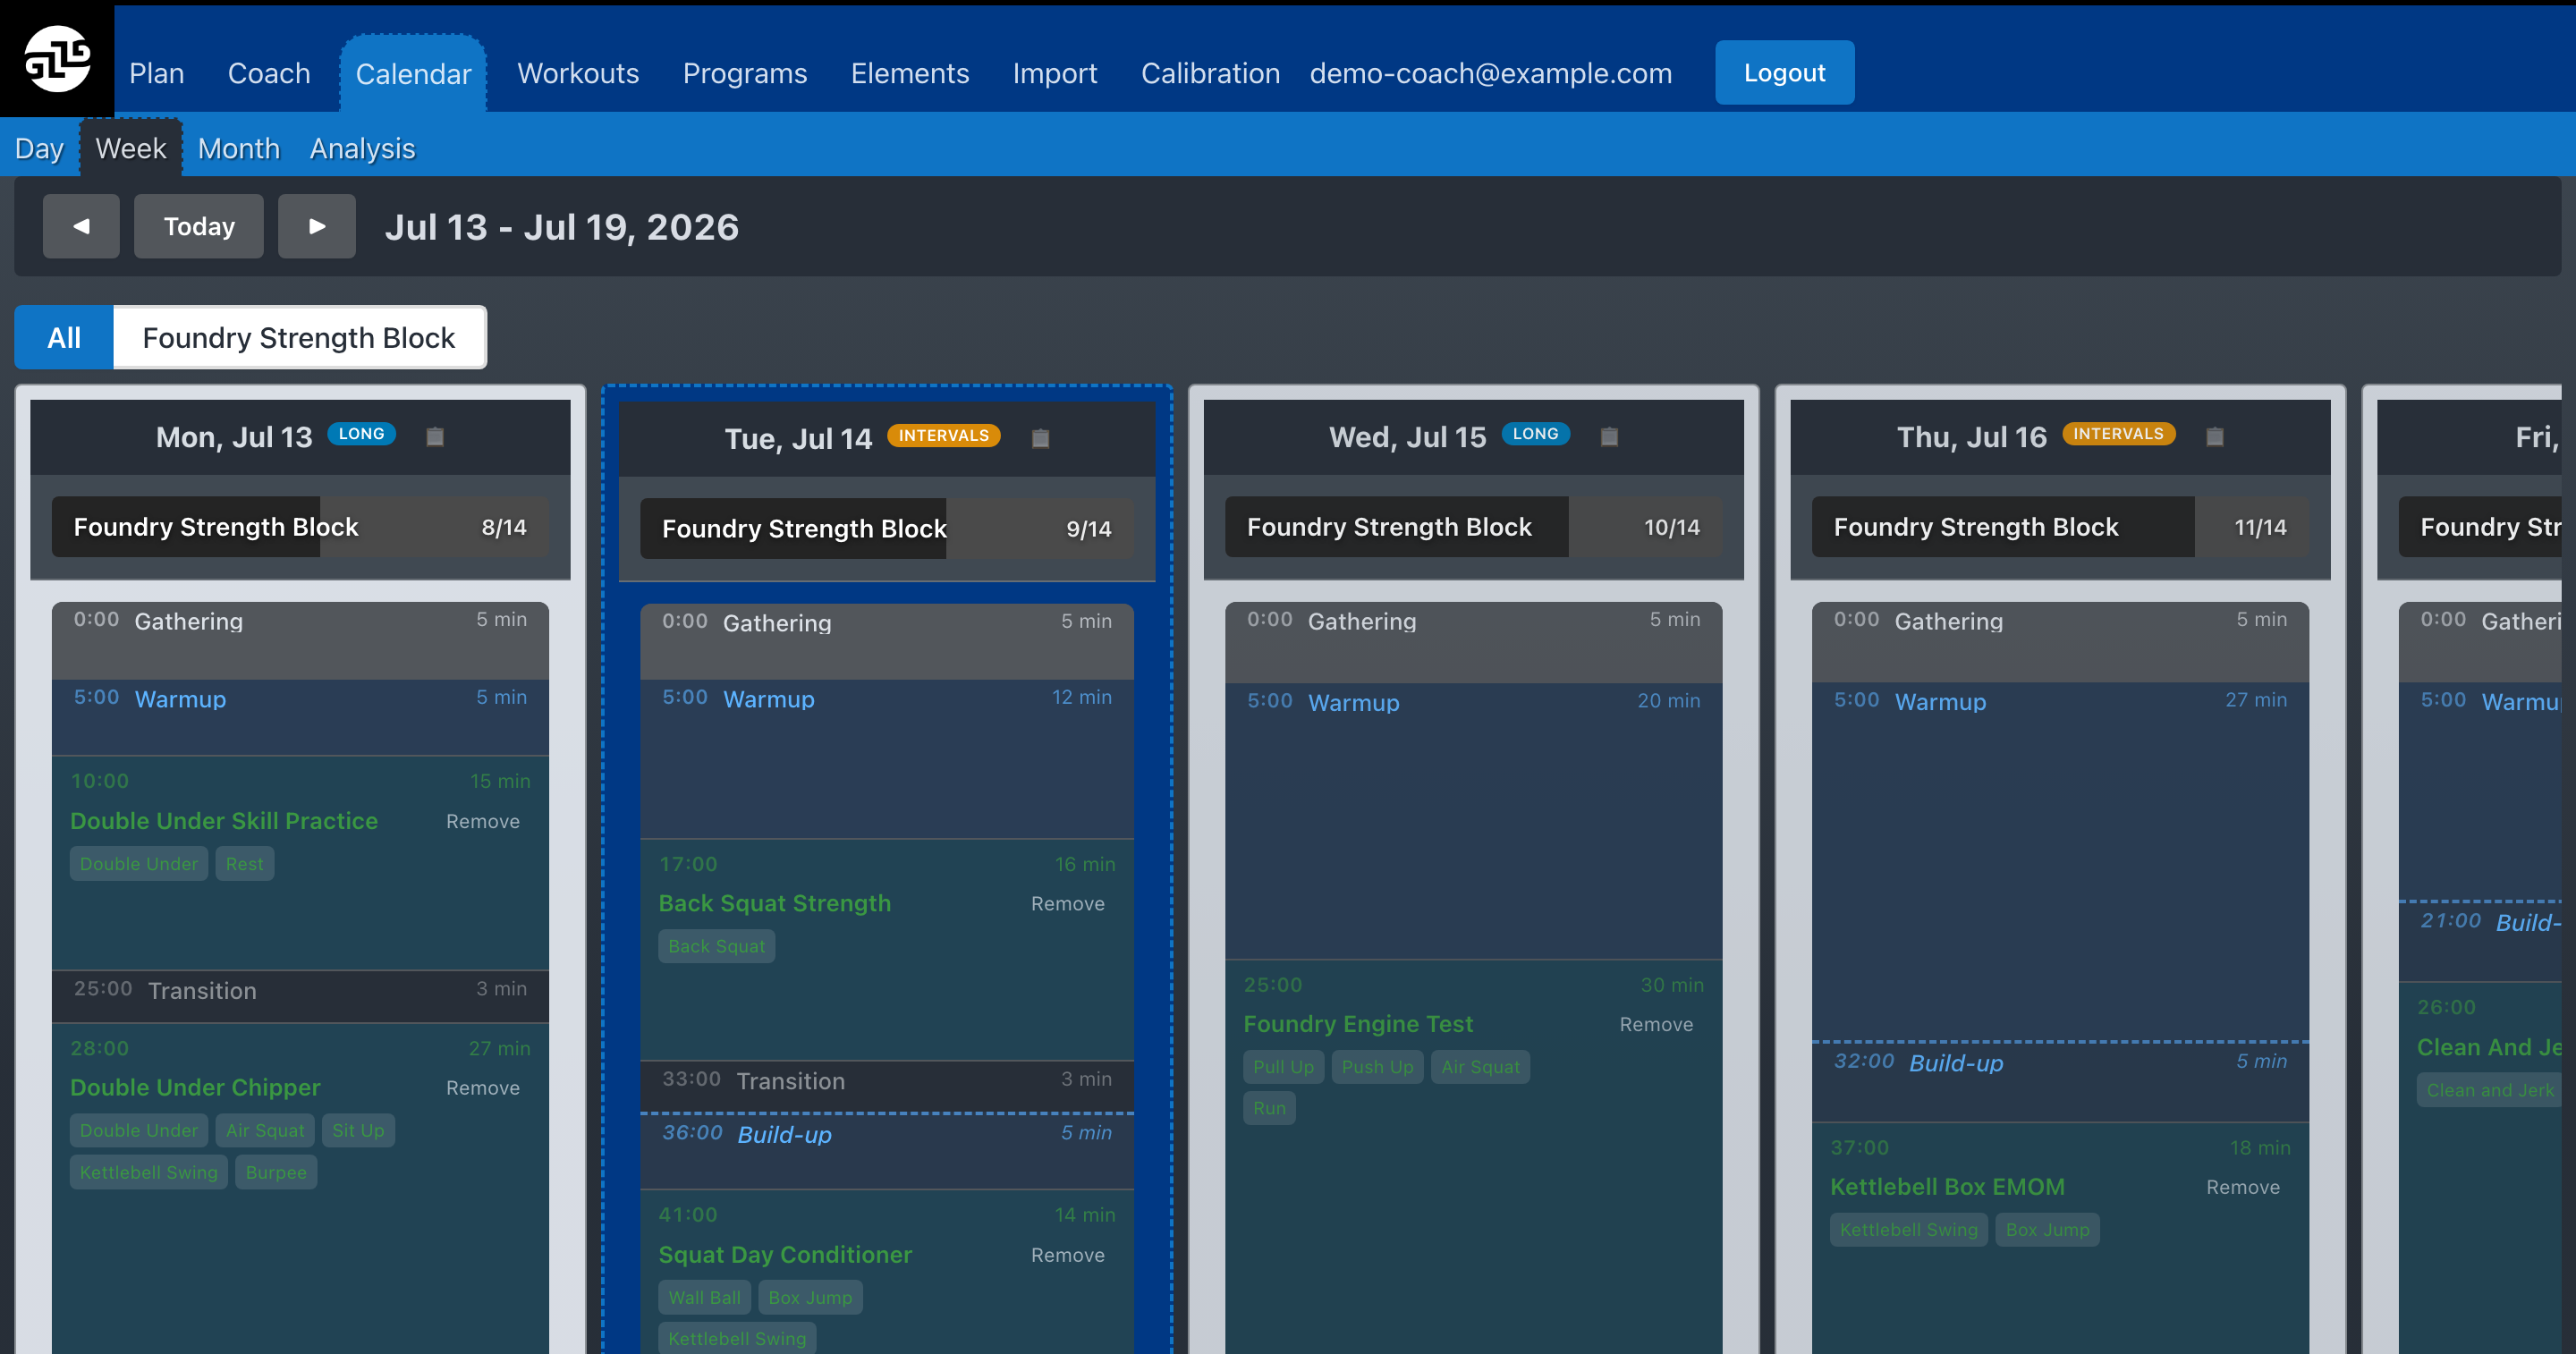Click INTERVALS badge on Tuesday

[x=943, y=436]
